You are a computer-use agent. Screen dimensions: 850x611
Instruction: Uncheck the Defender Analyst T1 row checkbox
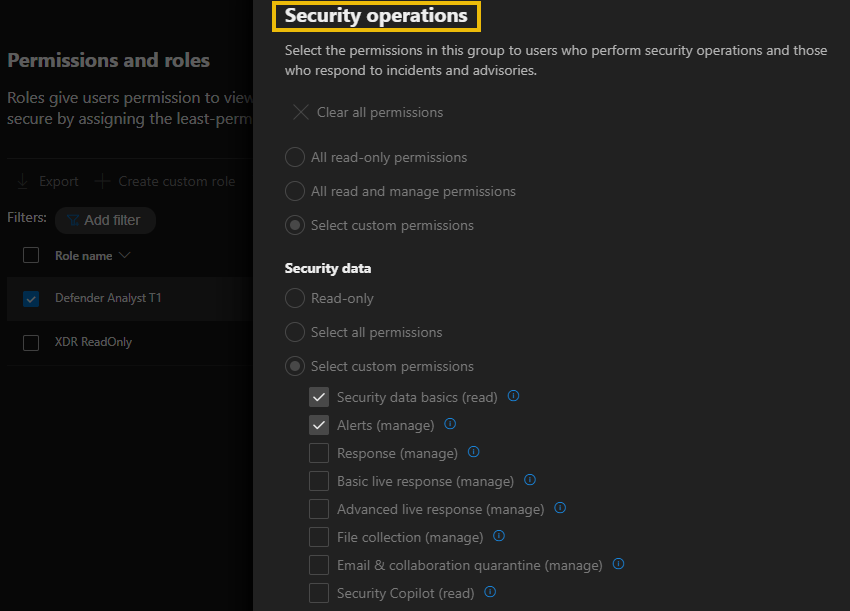click(30, 298)
